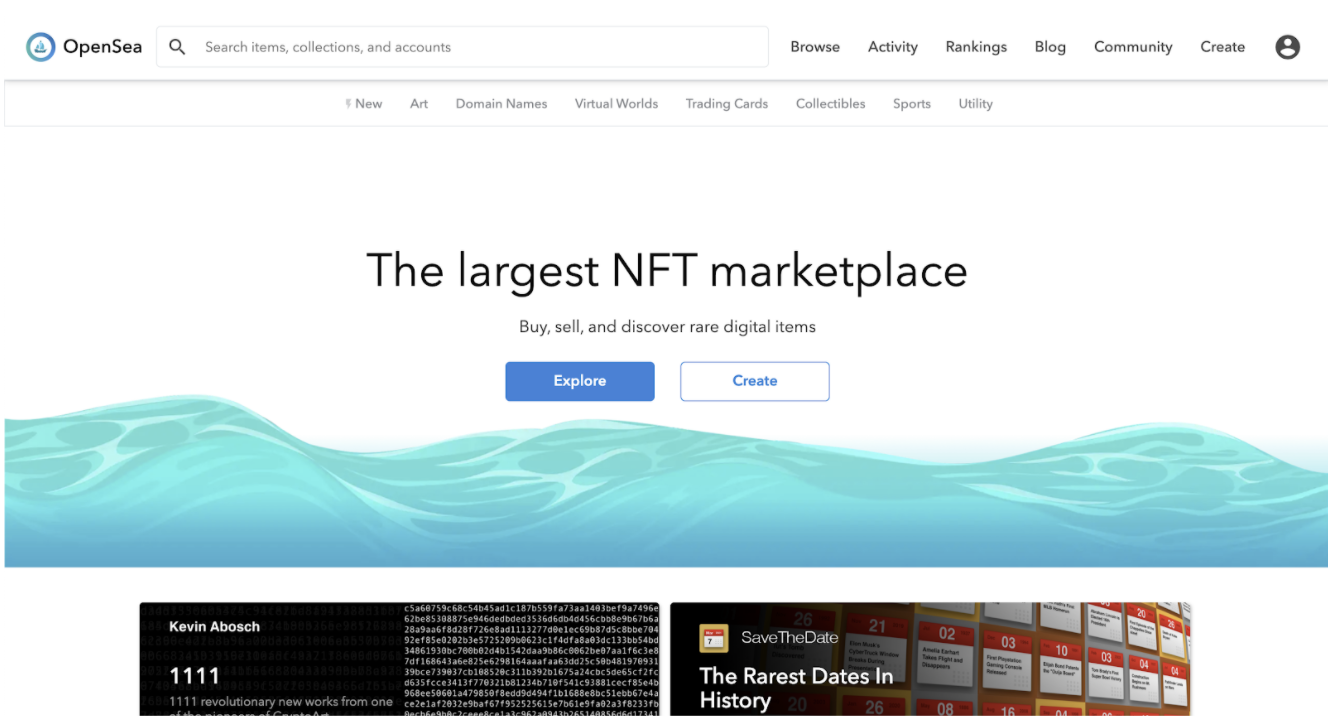This screenshot has width=1328, height=728.
Task: Choose the Trading Cards category
Action: (x=726, y=104)
